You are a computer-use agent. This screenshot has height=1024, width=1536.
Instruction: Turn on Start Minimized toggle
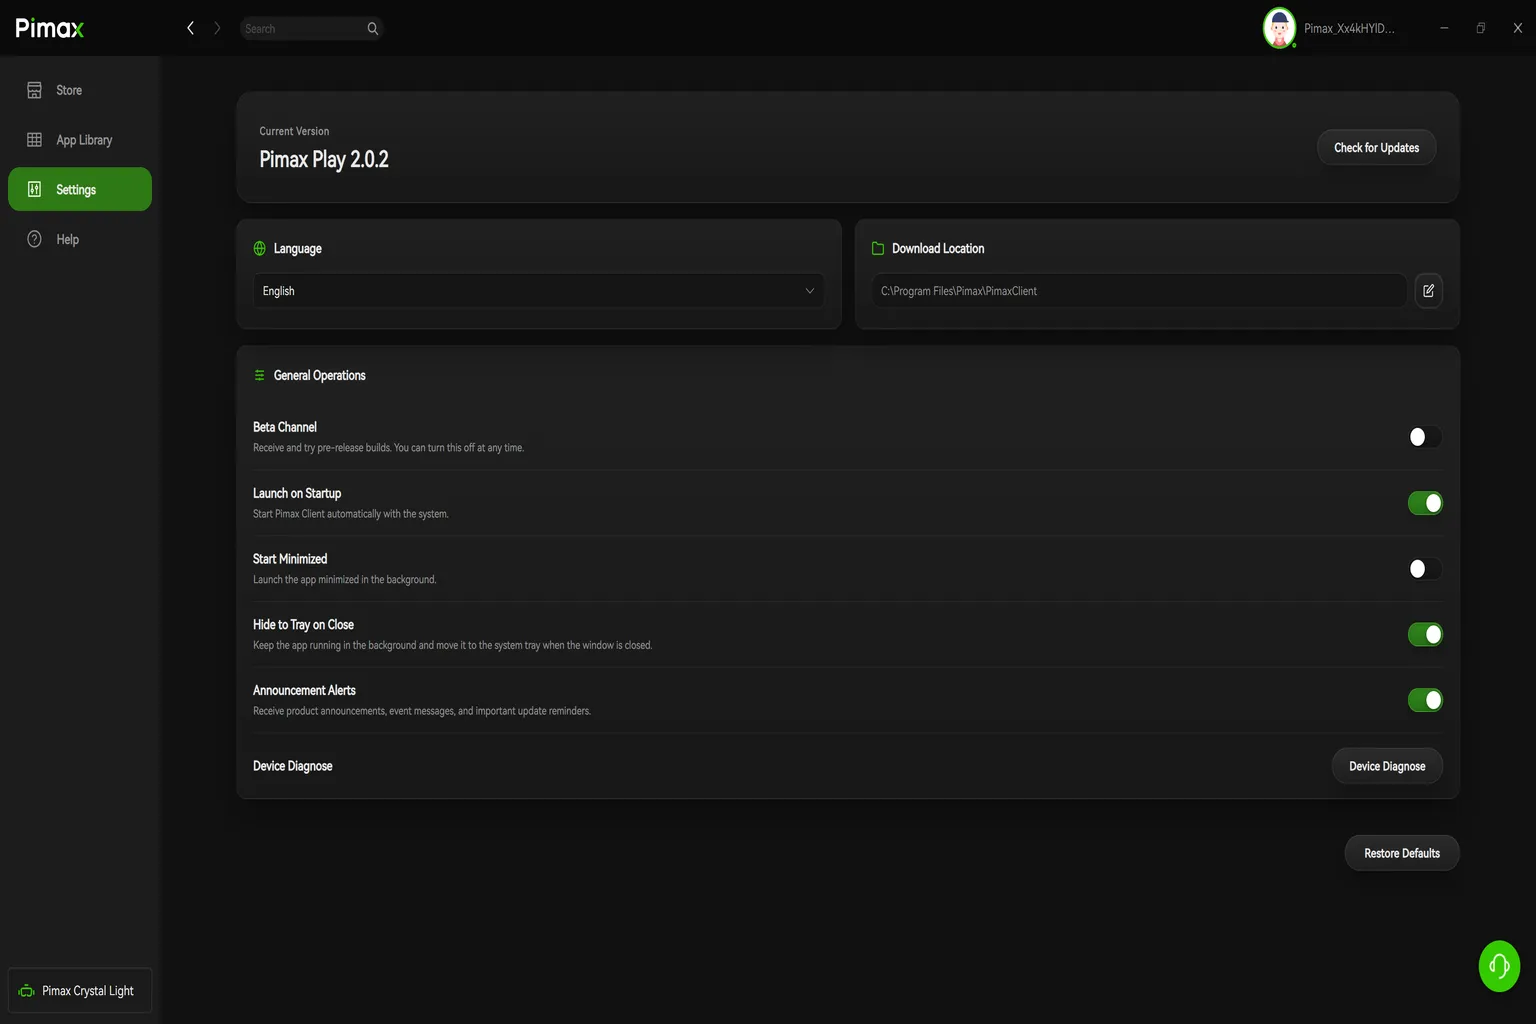[1425, 569]
